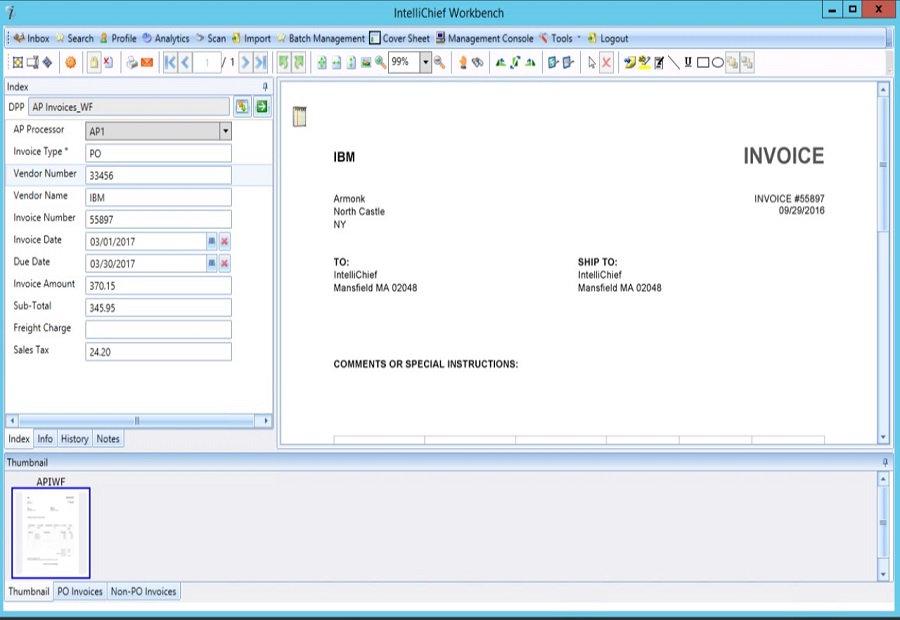The image size is (900, 620).
Task: Click the Cover Sheet button
Action: (399, 38)
